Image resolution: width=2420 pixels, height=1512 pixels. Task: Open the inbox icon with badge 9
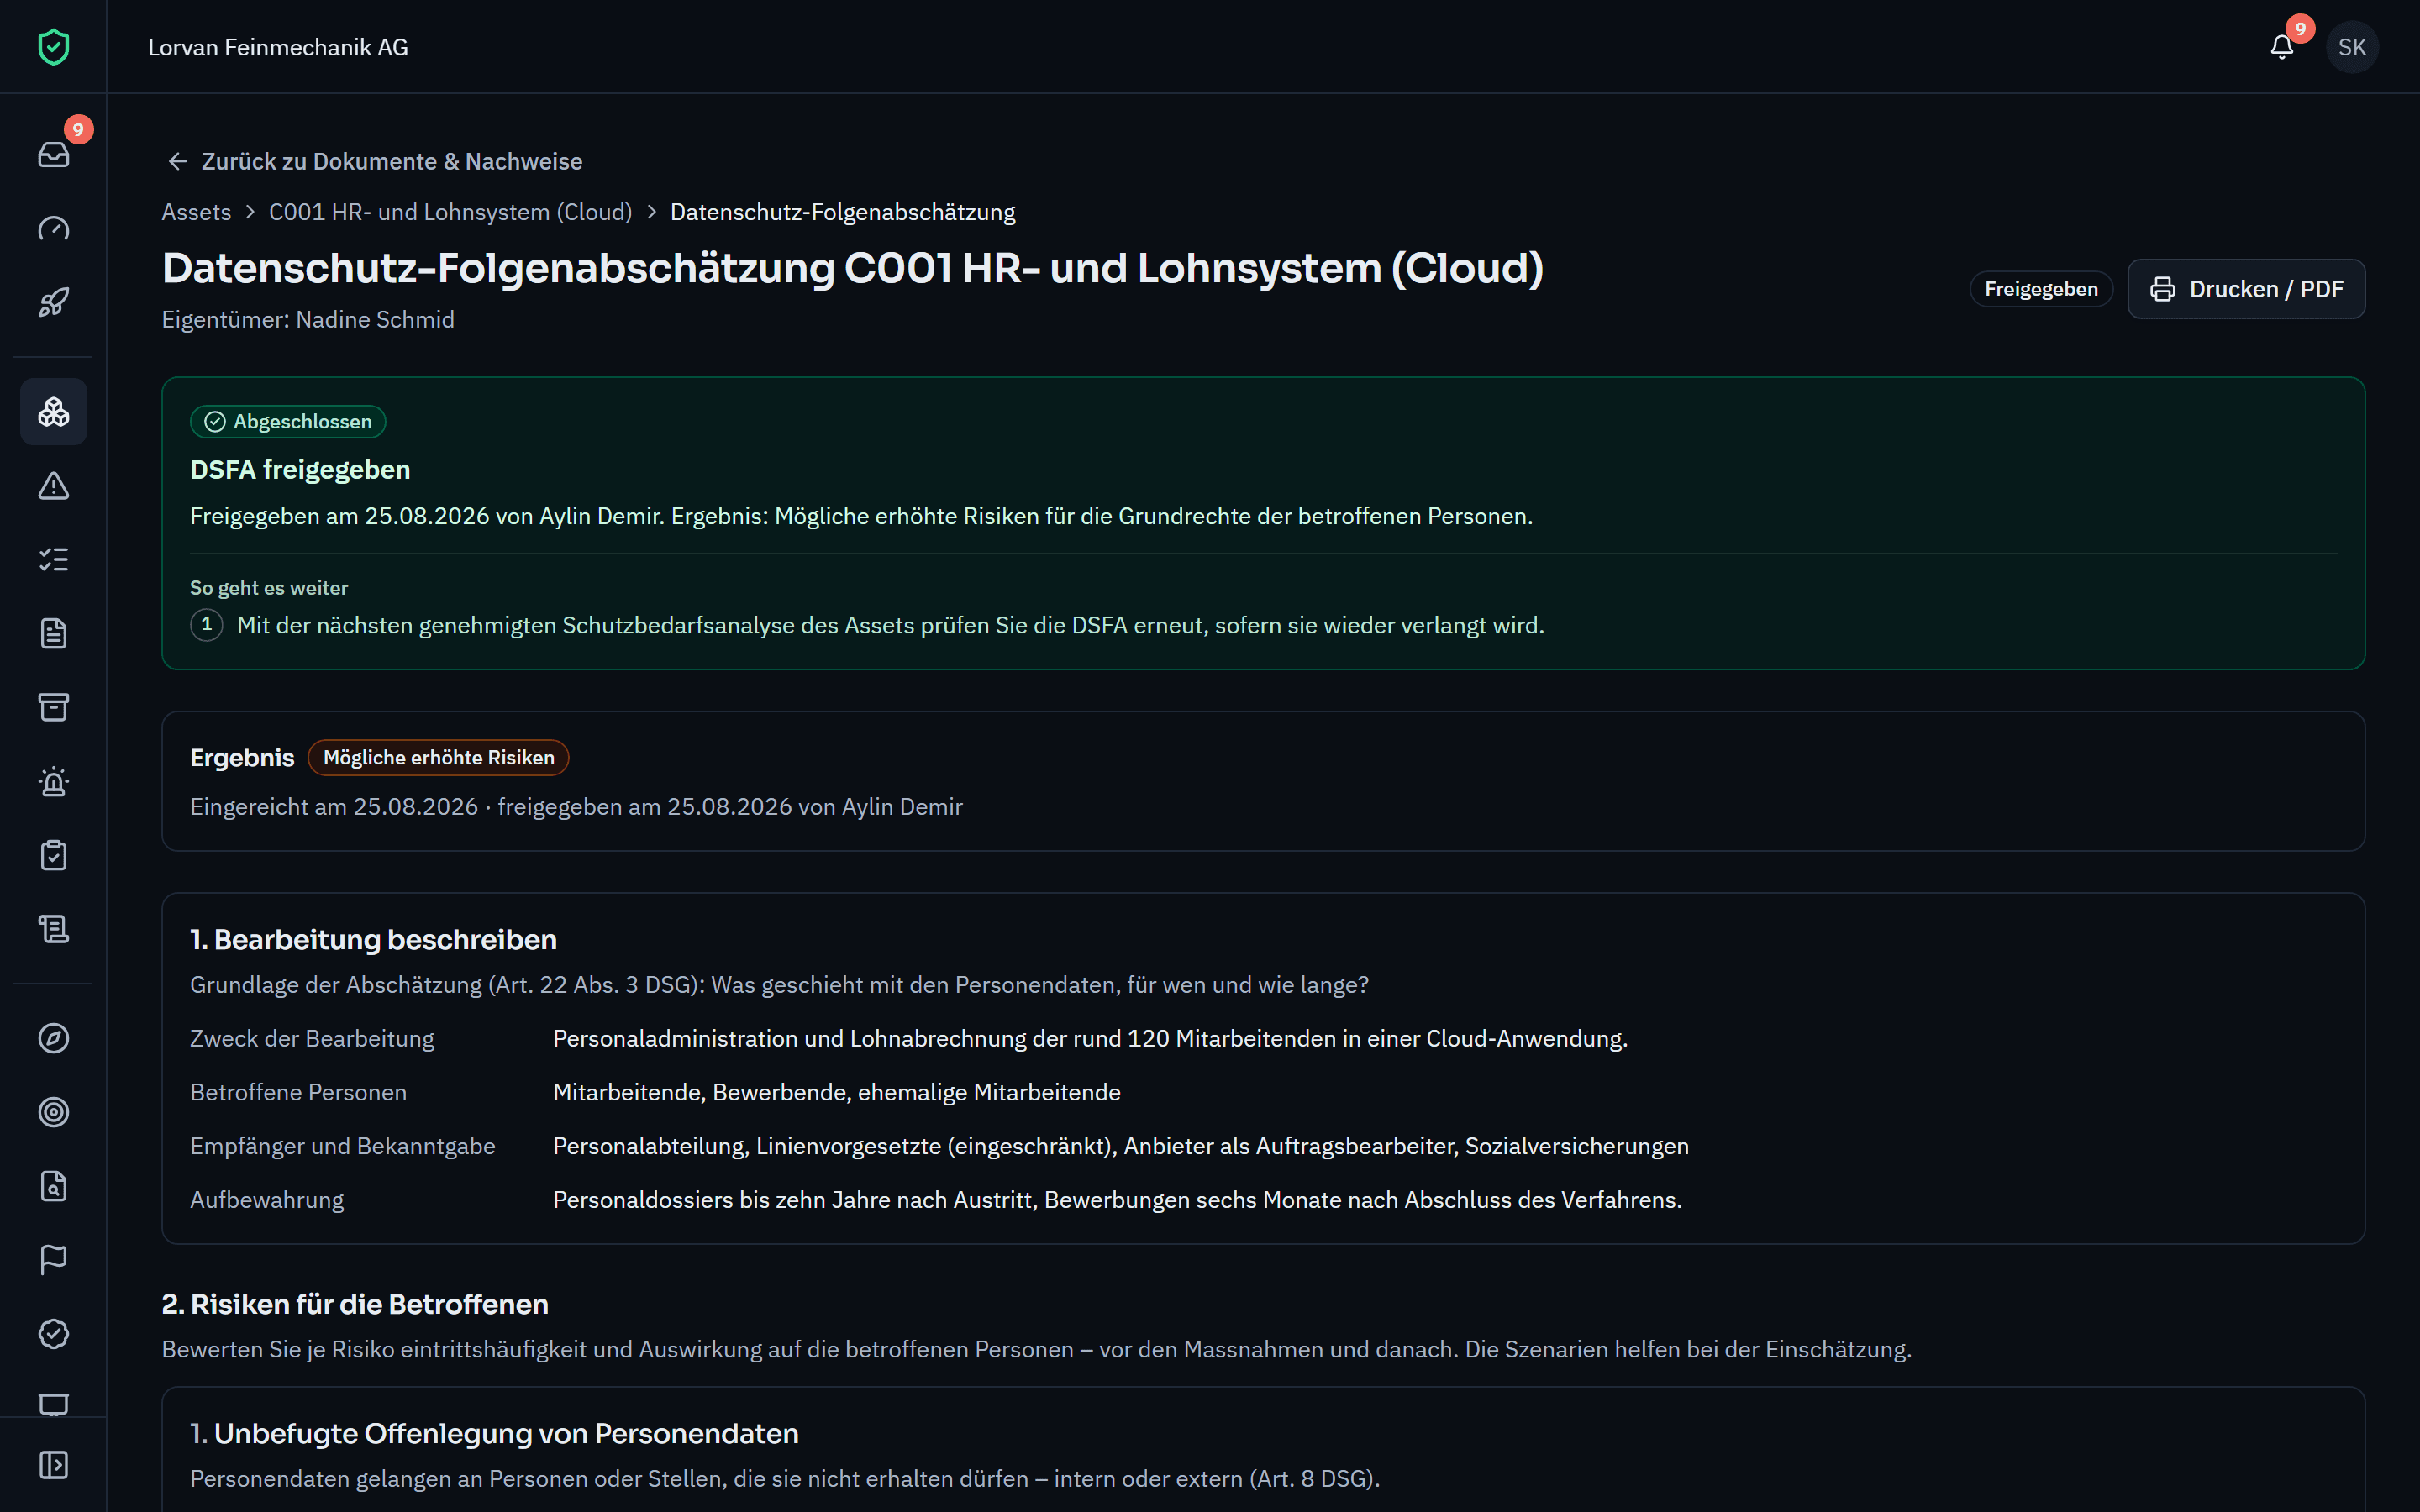click(x=53, y=154)
